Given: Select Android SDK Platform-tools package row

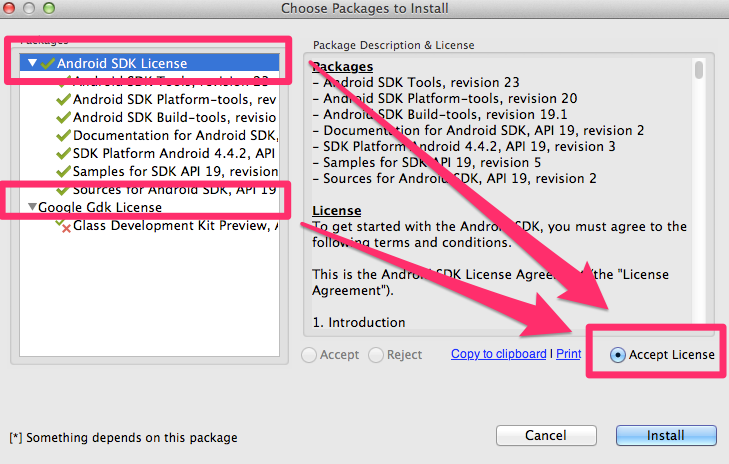Looking at the screenshot, I should click(x=175, y=99).
